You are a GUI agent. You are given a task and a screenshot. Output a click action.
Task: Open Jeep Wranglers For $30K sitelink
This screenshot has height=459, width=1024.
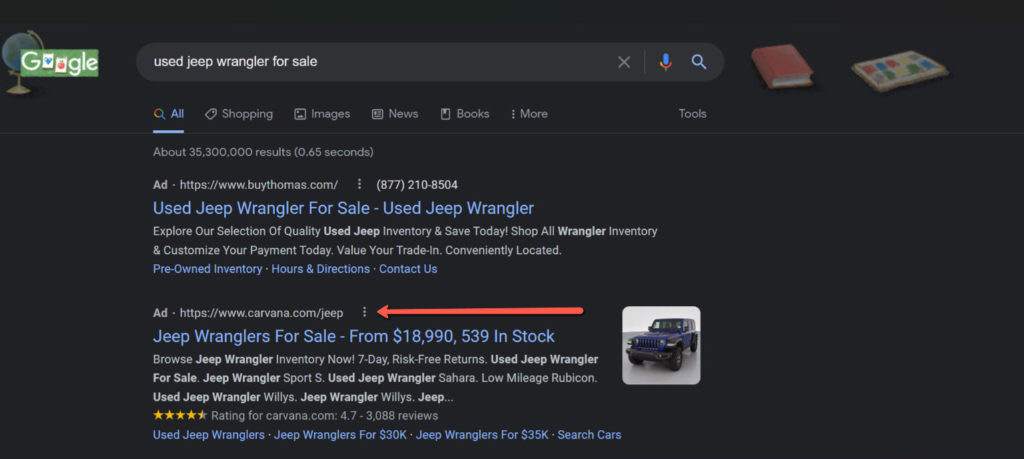coord(340,435)
